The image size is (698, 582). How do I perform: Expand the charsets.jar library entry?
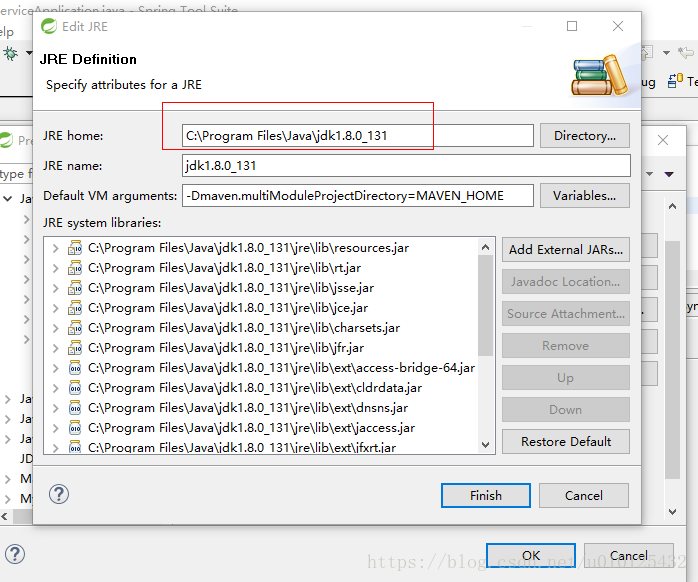[x=55, y=328]
